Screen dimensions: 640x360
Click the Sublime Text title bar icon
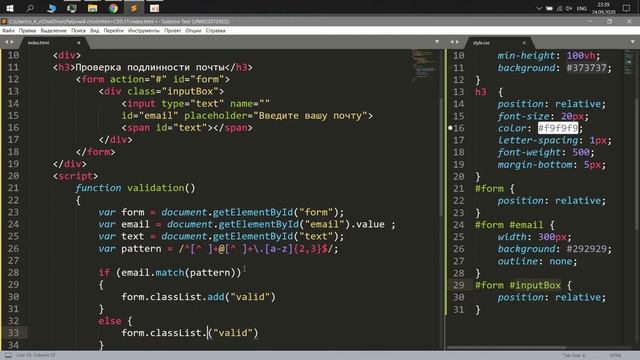4,21
